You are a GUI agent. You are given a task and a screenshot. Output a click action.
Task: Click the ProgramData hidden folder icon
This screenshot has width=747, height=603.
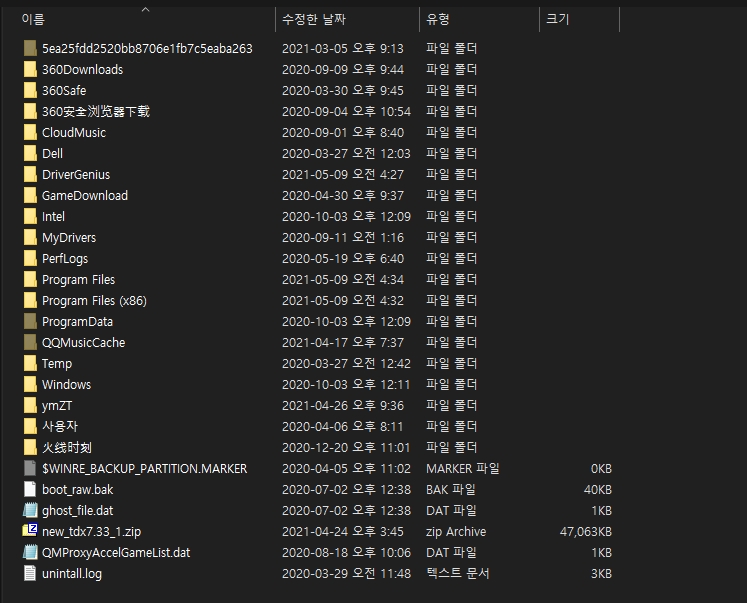click(x=30, y=321)
